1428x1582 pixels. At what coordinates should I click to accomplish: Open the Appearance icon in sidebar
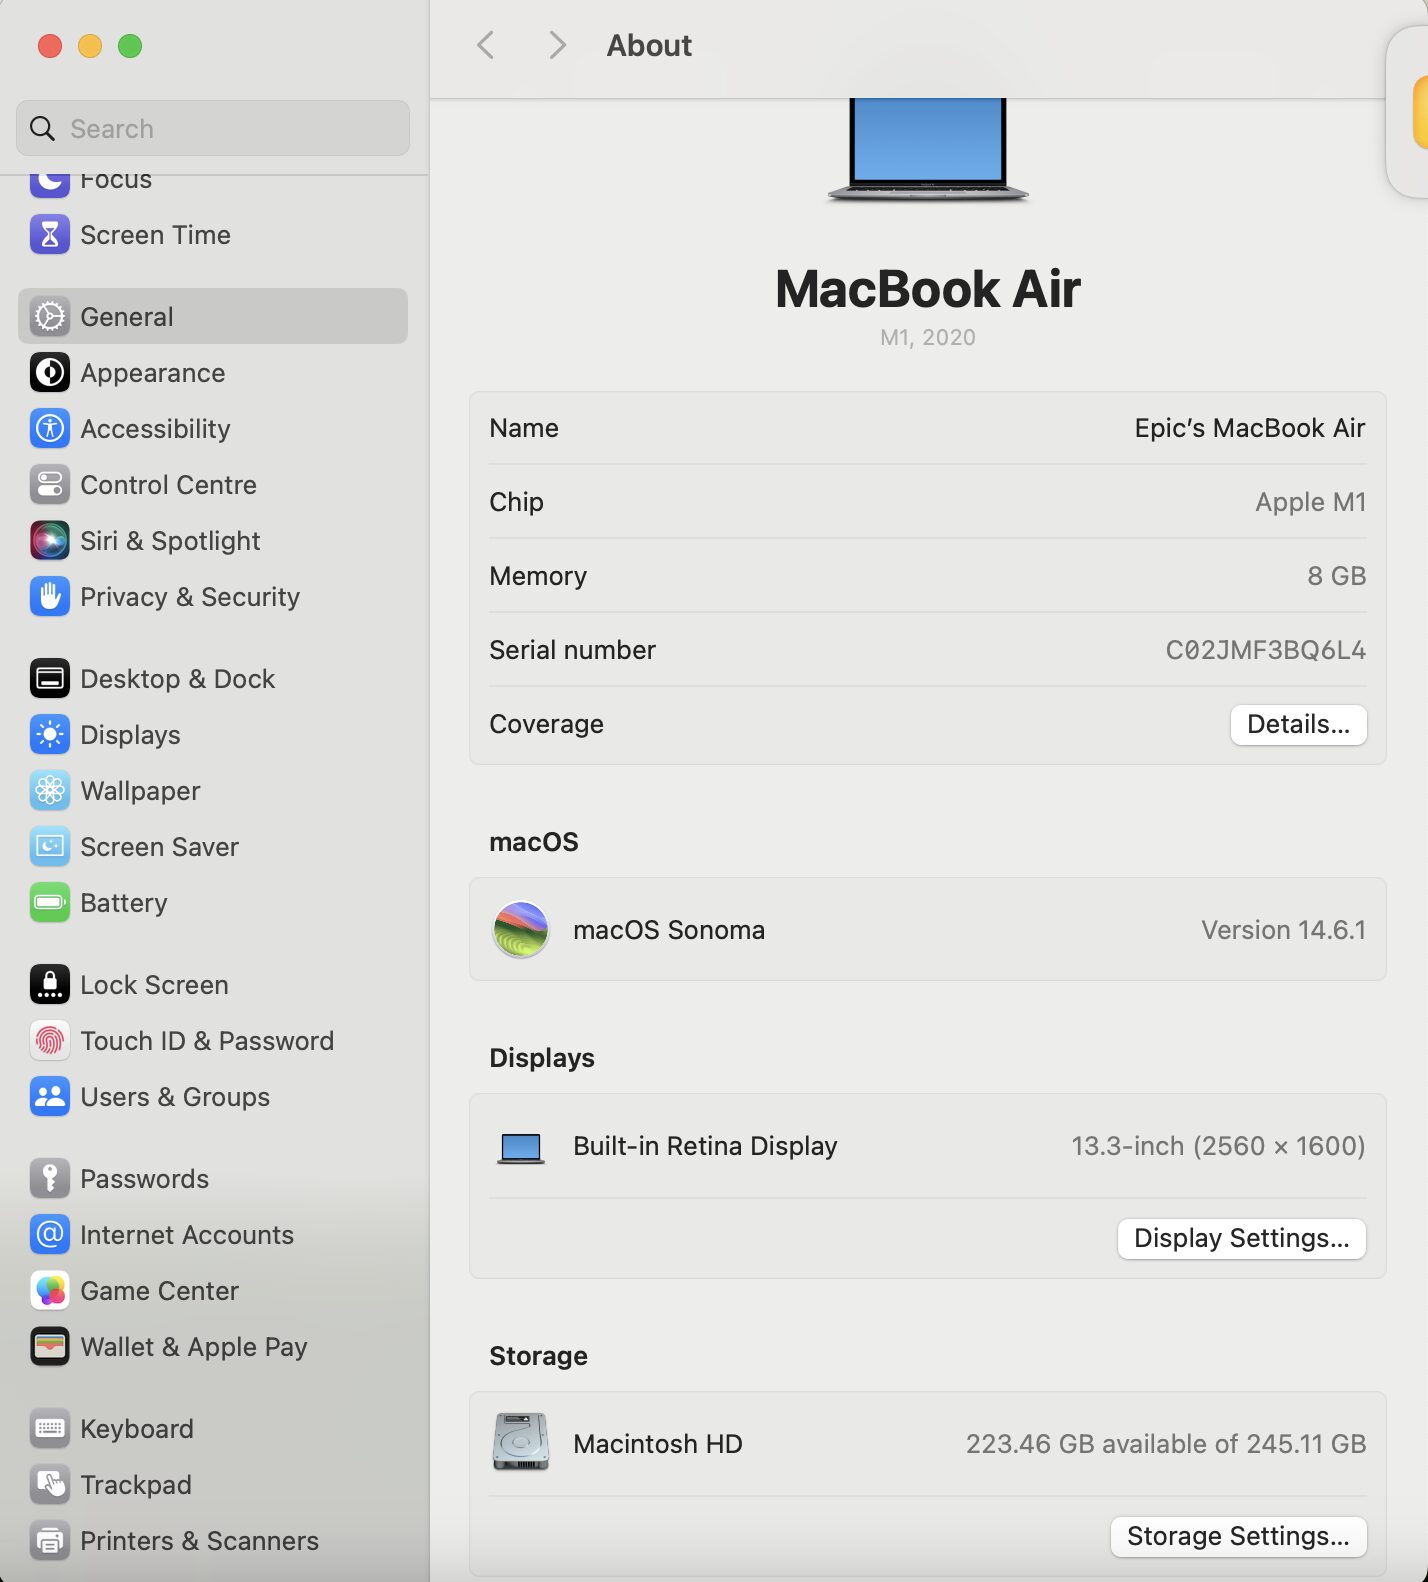click(50, 373)
